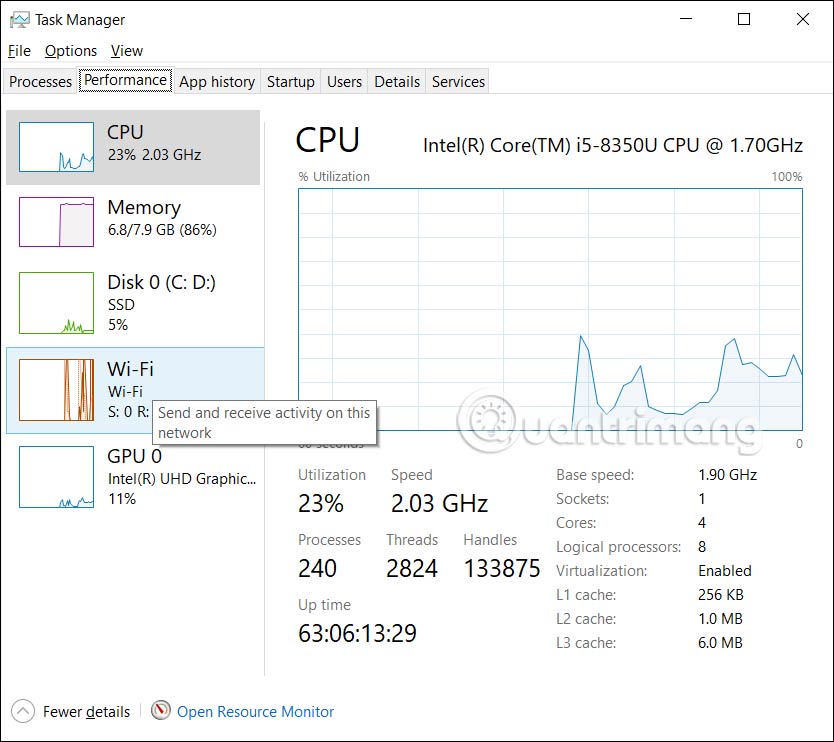
Task: Select the Wi-Fi activity graph thumbnail
Action: tap(56, 390)
